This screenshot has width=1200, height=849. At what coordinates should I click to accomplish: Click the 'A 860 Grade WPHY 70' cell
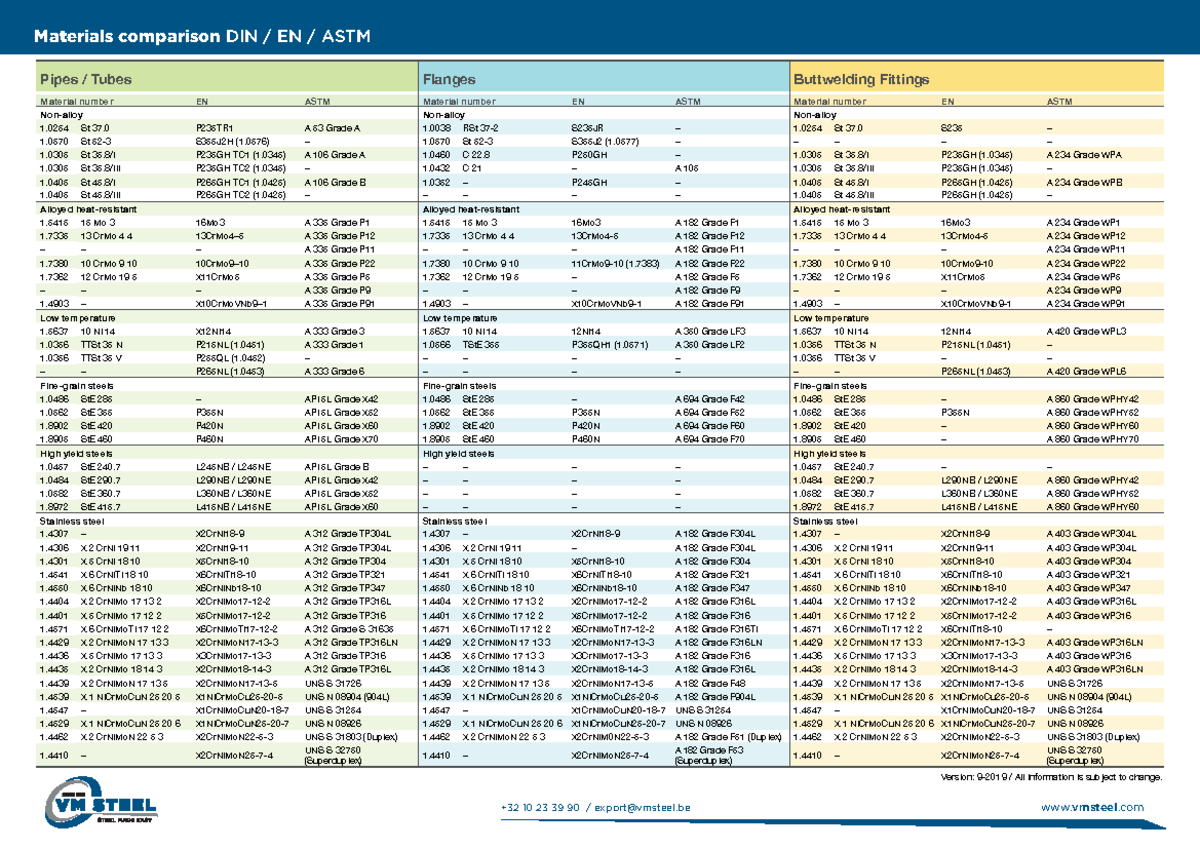[x=1093, y=438]
